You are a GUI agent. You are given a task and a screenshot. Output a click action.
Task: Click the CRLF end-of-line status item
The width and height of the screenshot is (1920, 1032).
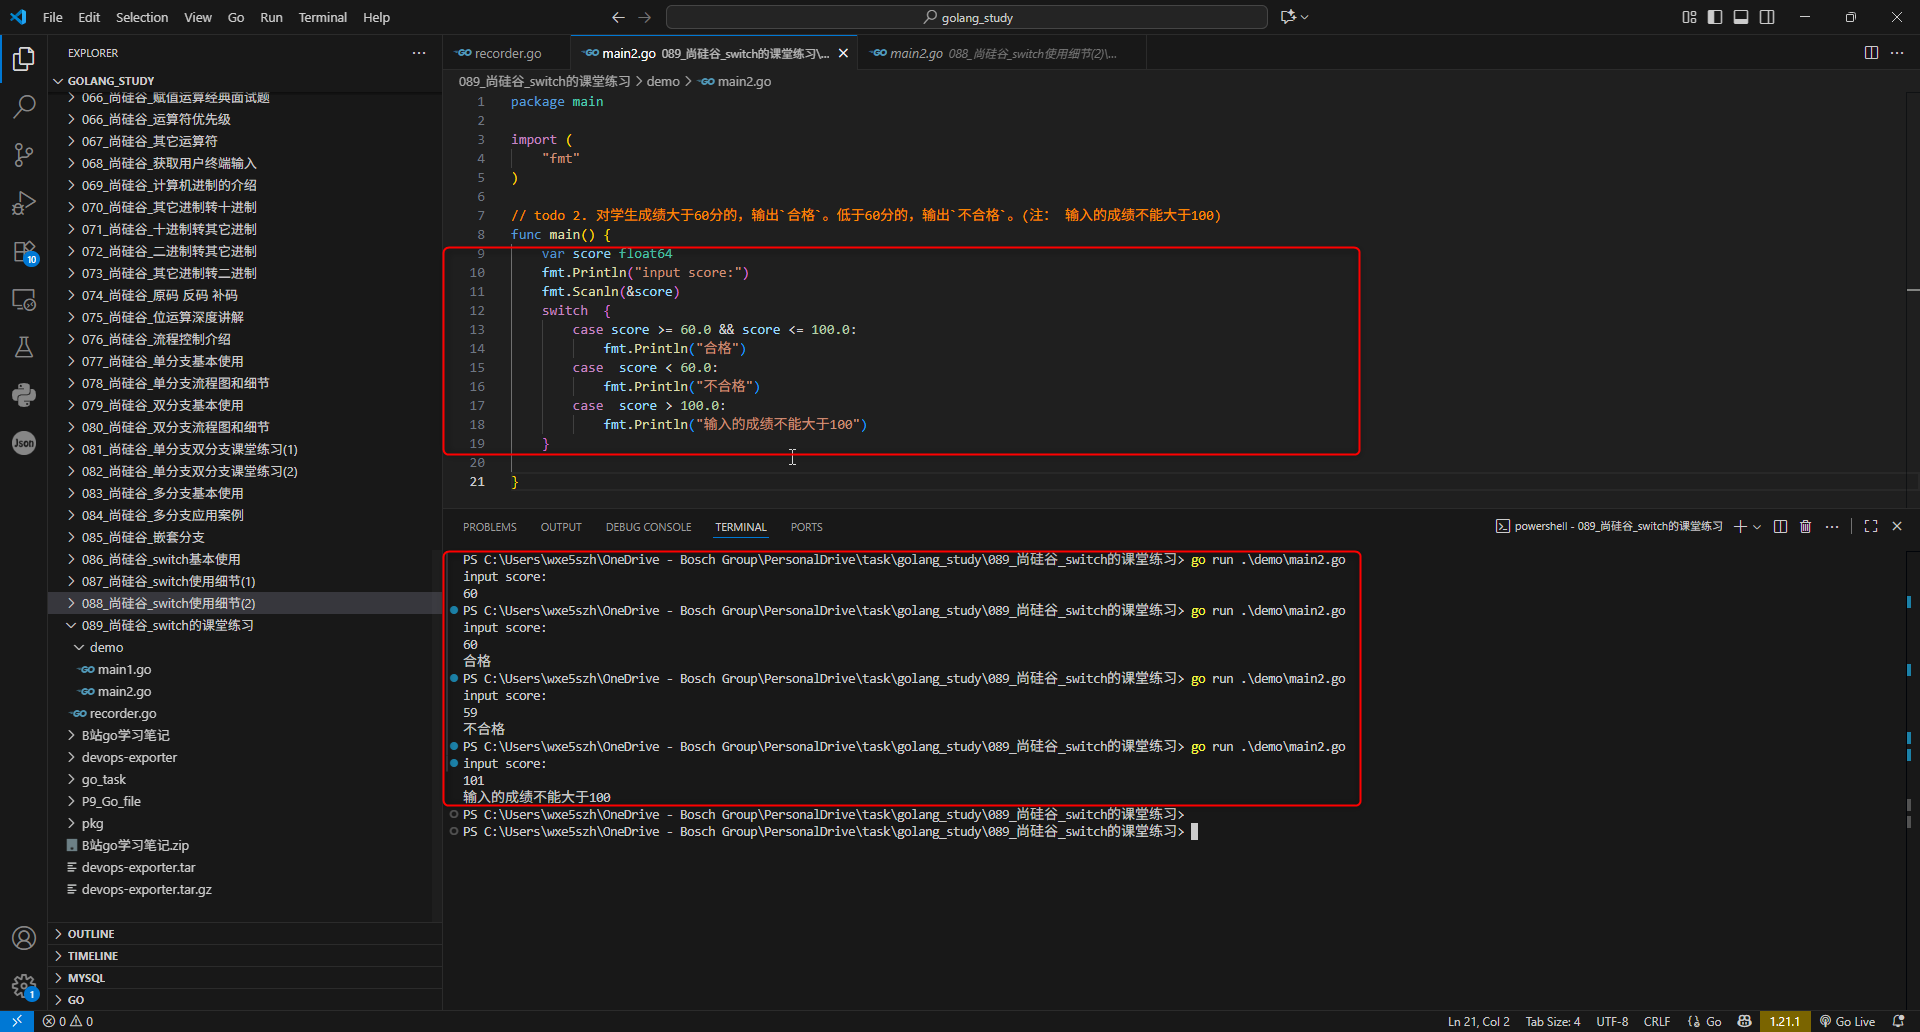click(x=1657, y=1021)
